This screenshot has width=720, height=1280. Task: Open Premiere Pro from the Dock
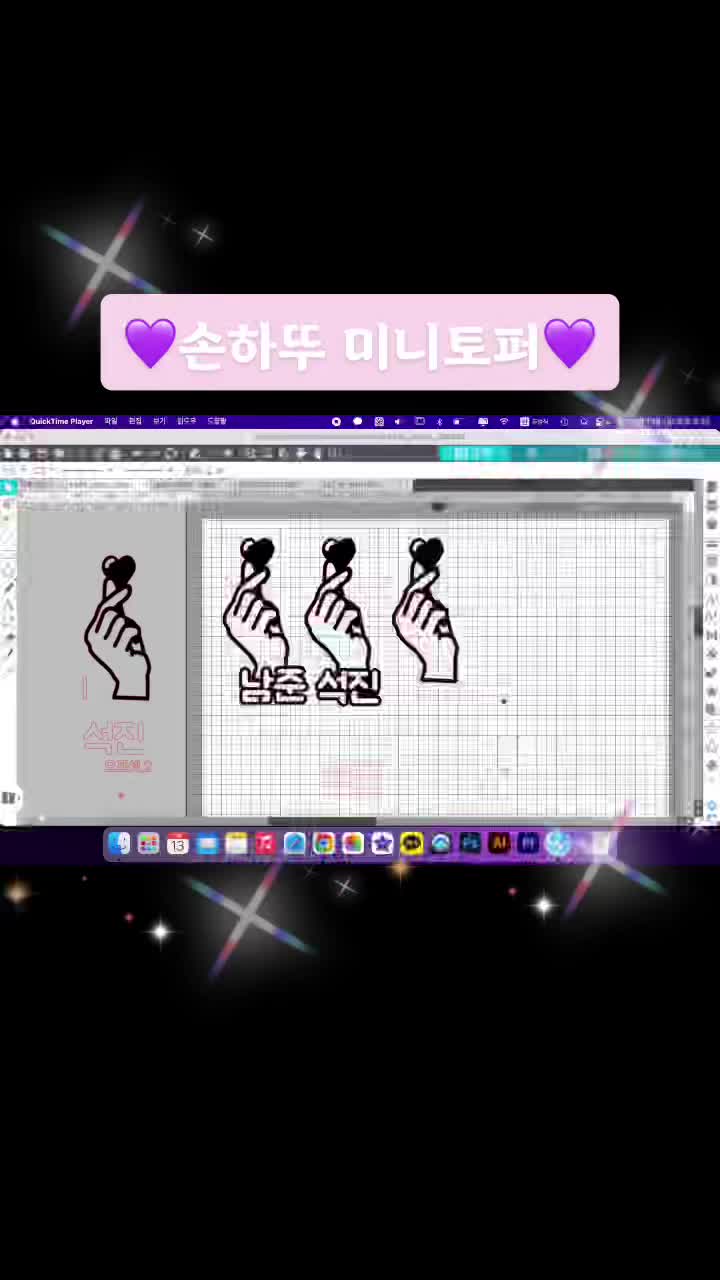[x=528, y=844]
